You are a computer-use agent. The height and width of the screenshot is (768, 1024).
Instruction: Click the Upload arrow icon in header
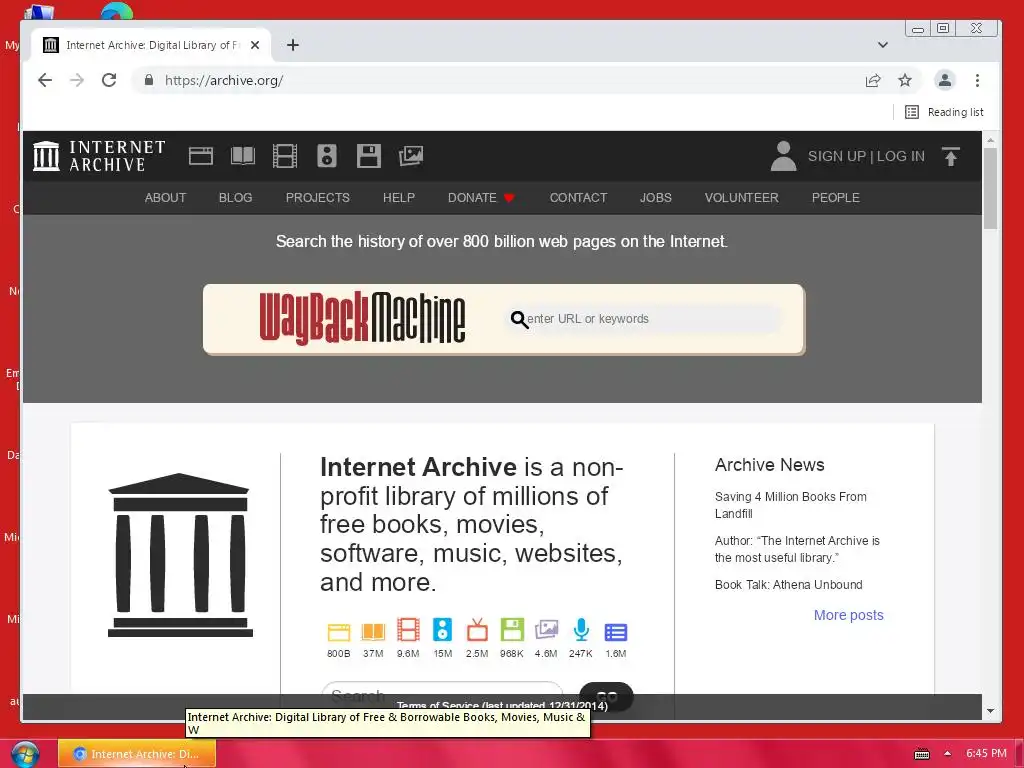click(951, 156)
